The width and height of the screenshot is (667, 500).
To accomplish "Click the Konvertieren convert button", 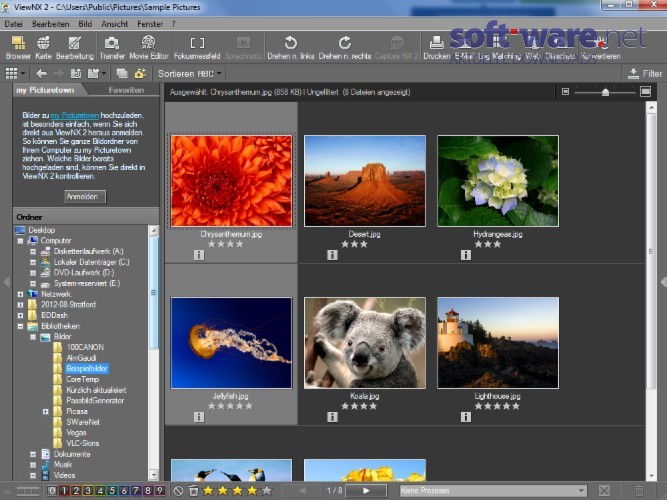I will [x=601, y=47].
